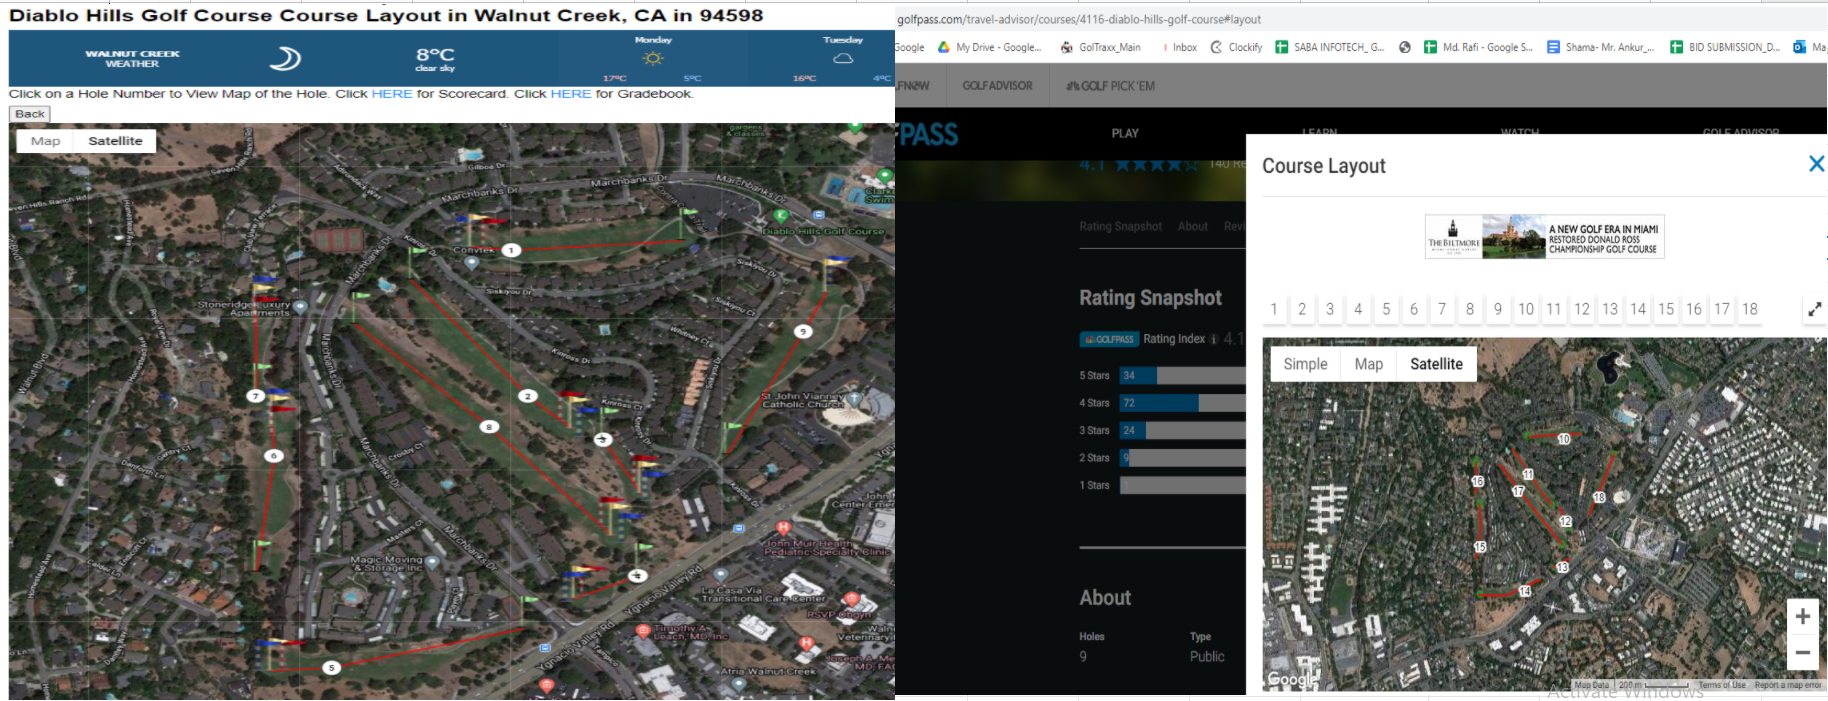Click the 5 Stars rating bar
This screenshot has height=701, width=1828.
[x=1182, y=376]
